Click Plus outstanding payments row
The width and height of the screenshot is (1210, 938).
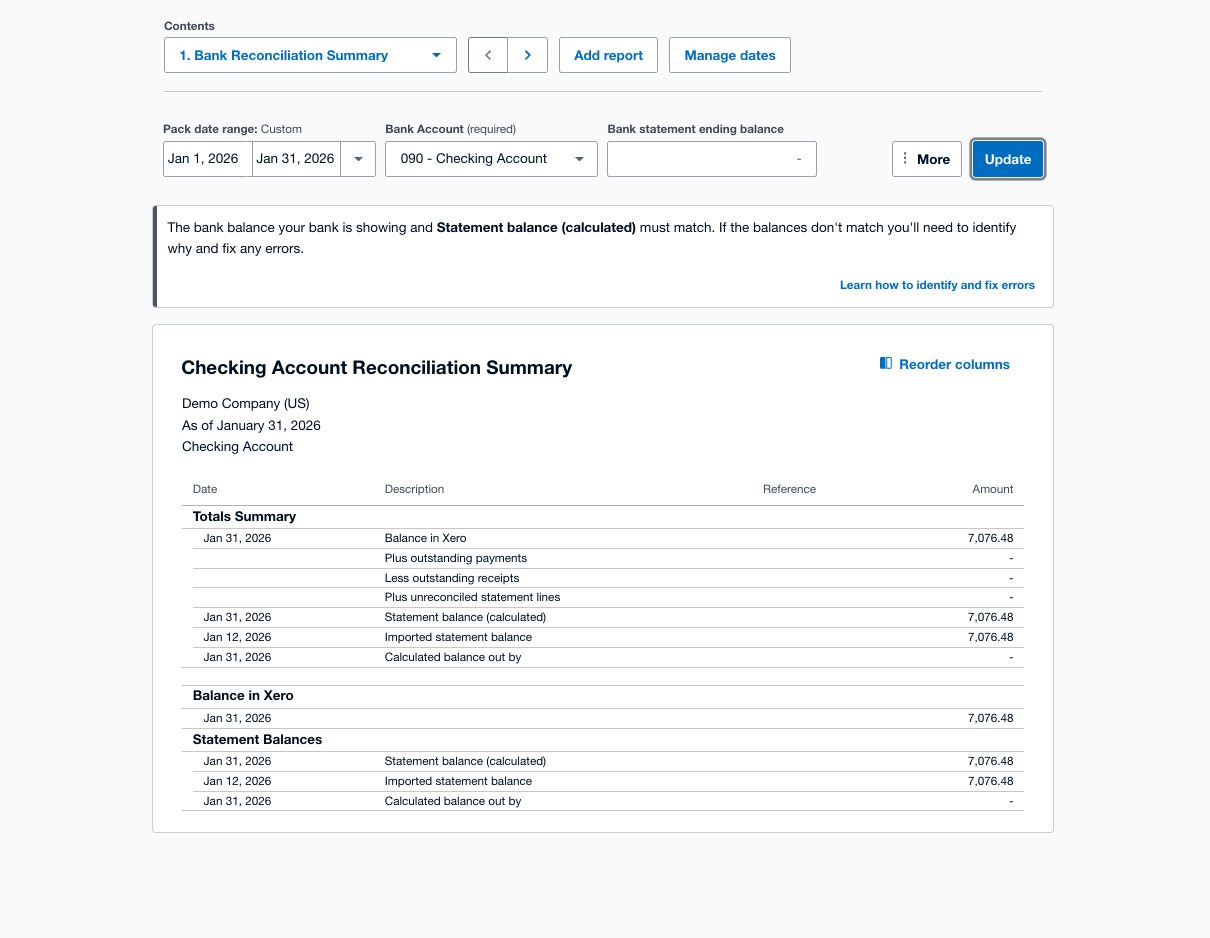603,558
